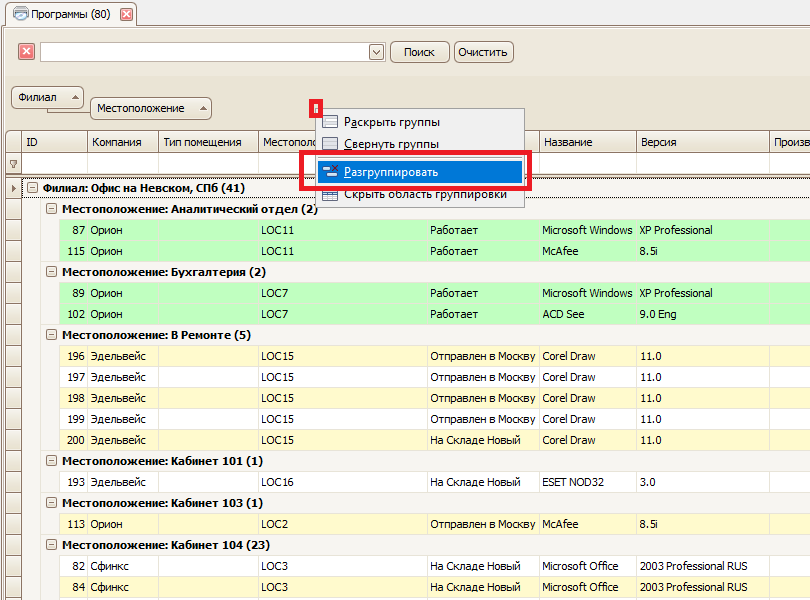
Task: Click 11.0 version cell in row 199
Action: pos(703,419)
